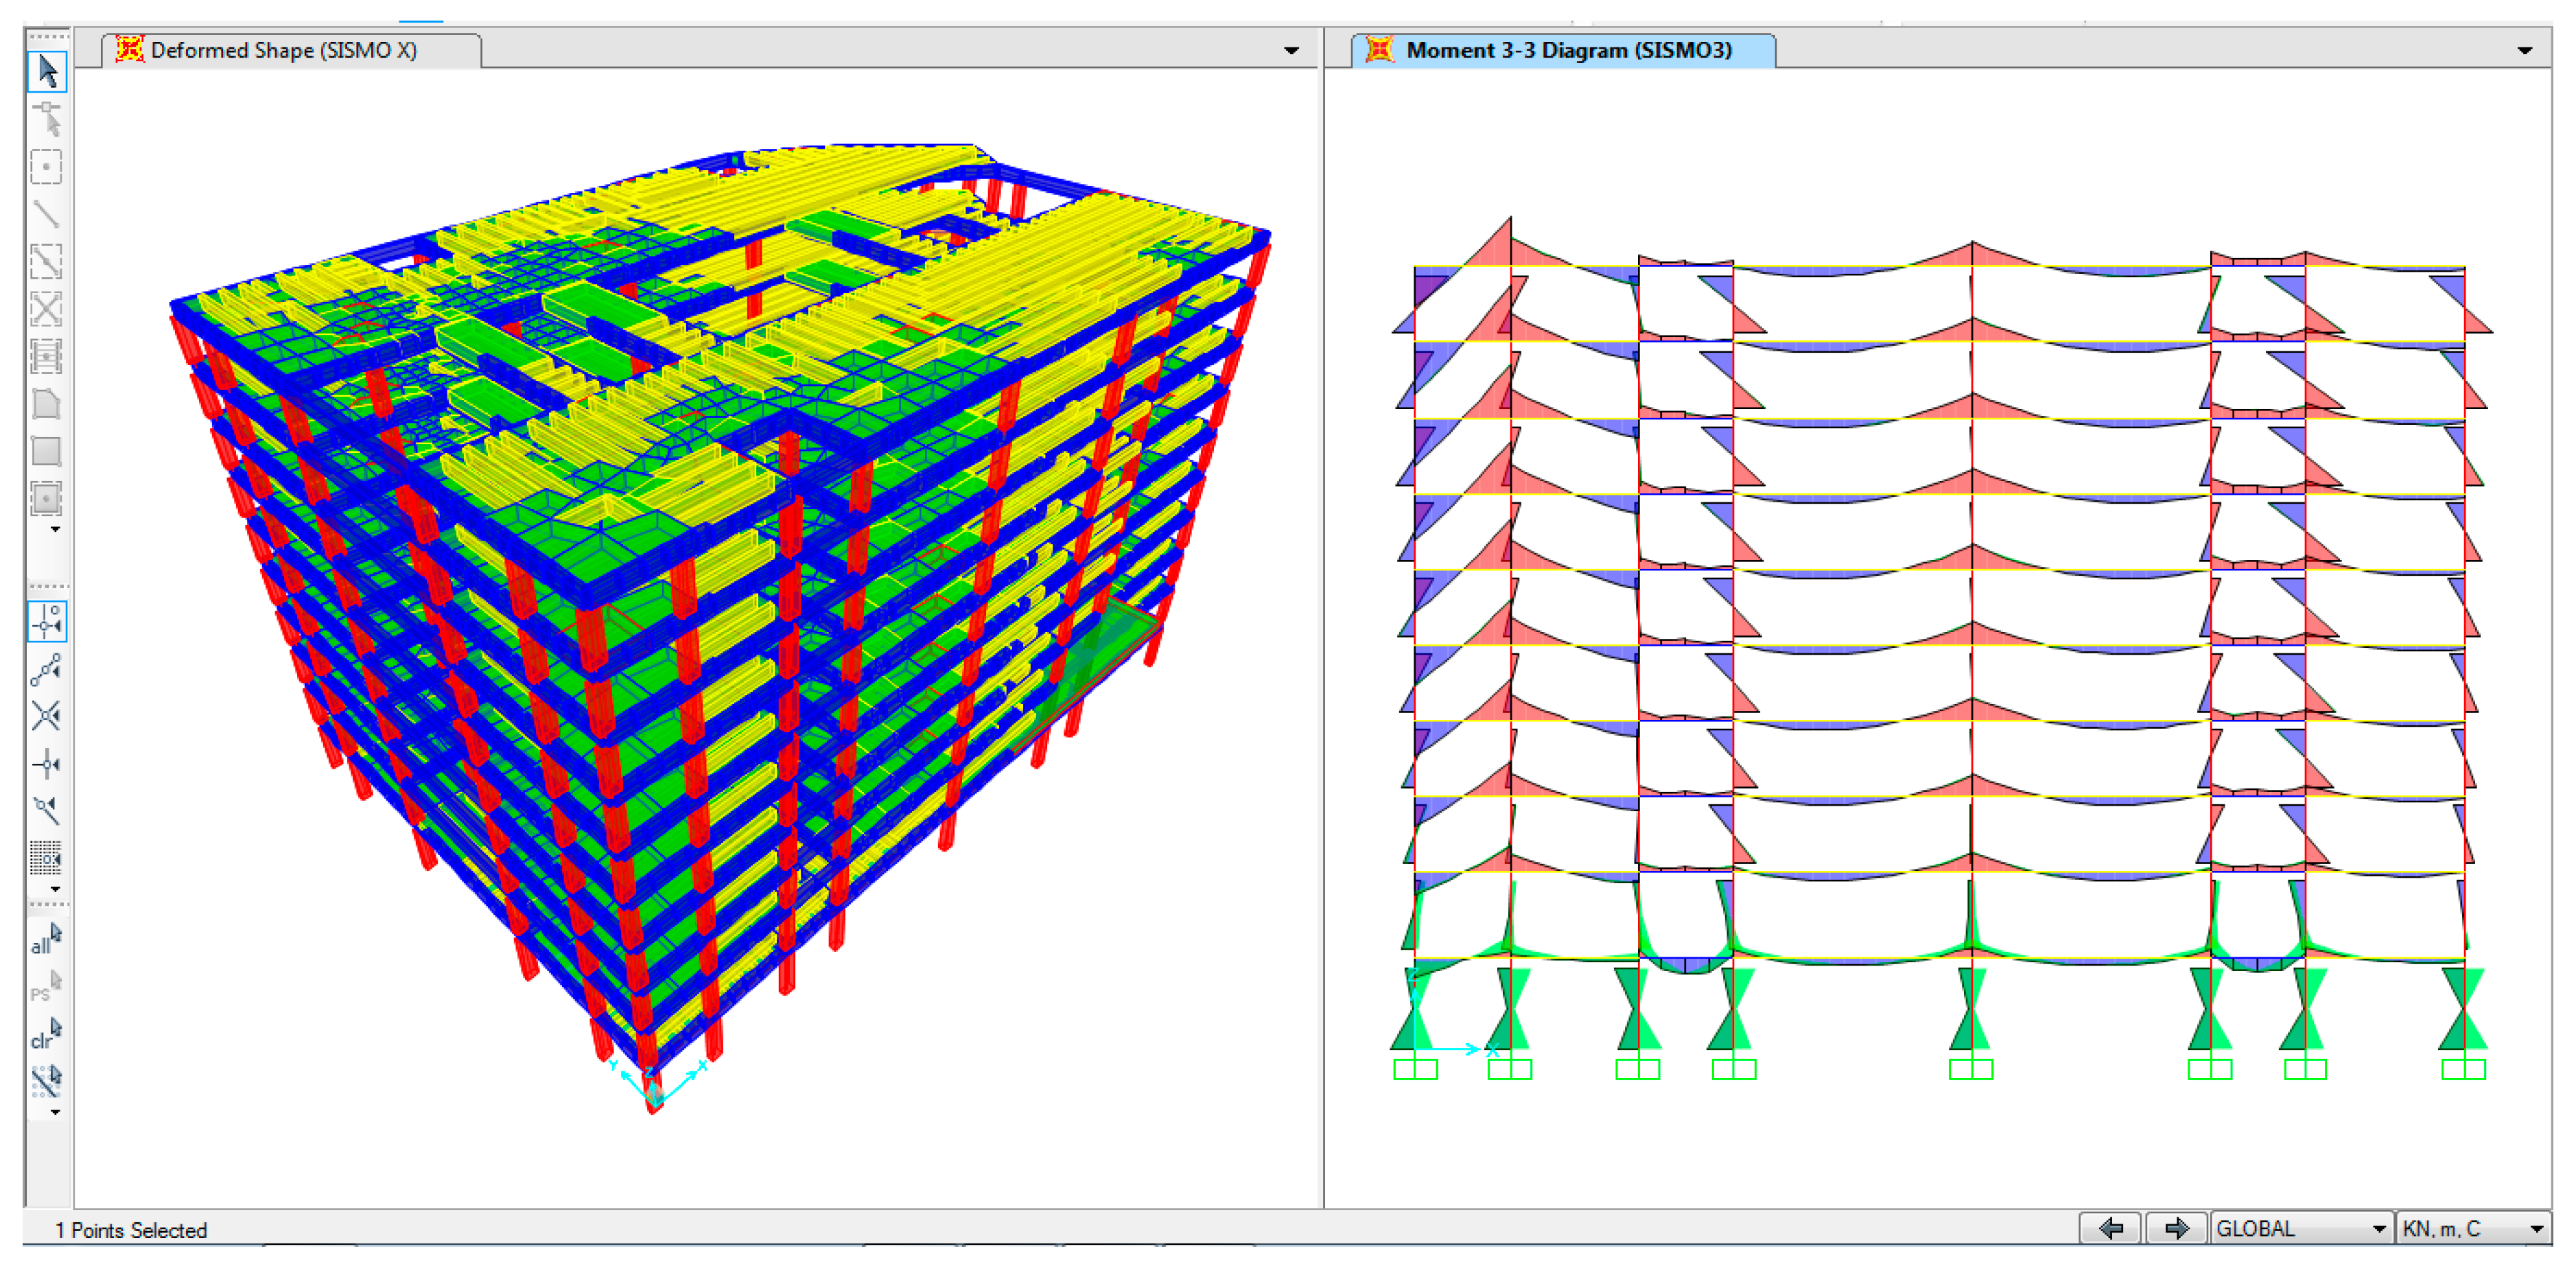The width and height of the screenshot is (2576, 1284).
Task: Toggle snap to intersections
Action: click(x=47, y=716)
